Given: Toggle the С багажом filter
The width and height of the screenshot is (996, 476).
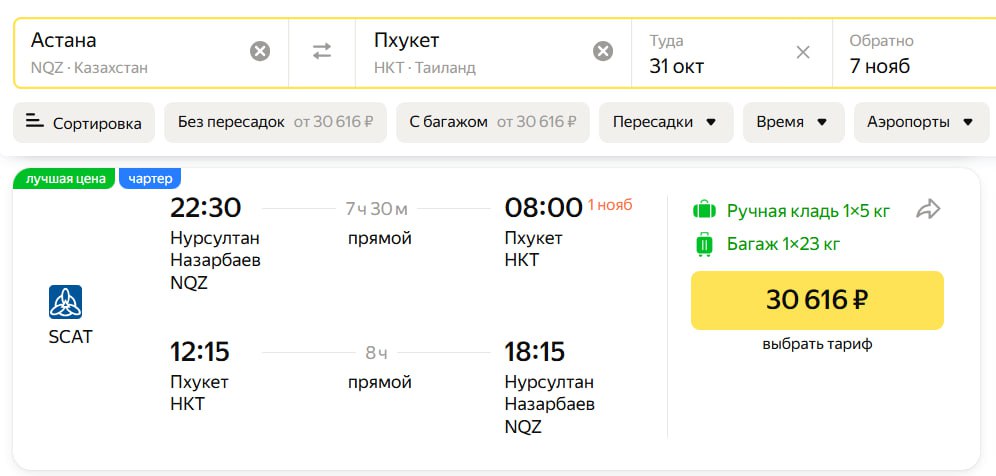Looking at the screenshot, I should coord(492,122).
